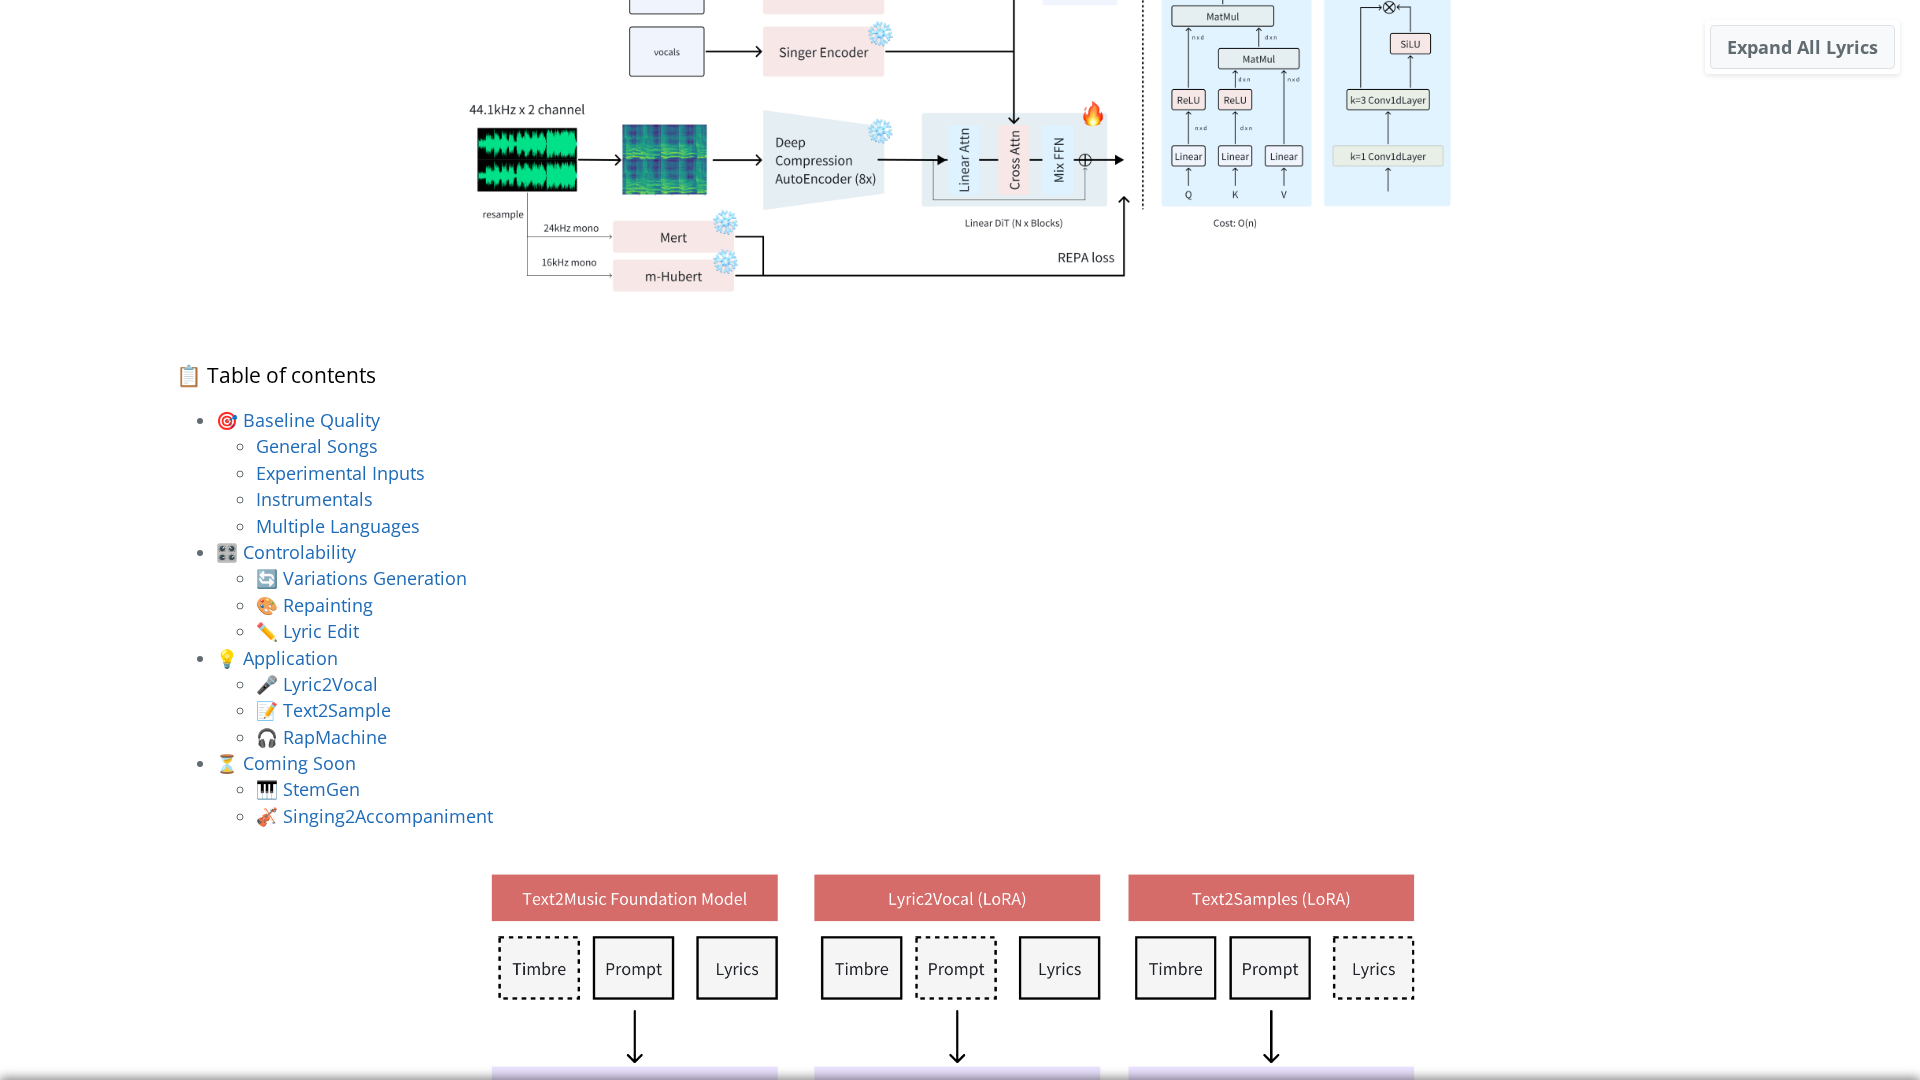
Task: Click the waveform image in the architecture diagram
Action: pos(527,159)
